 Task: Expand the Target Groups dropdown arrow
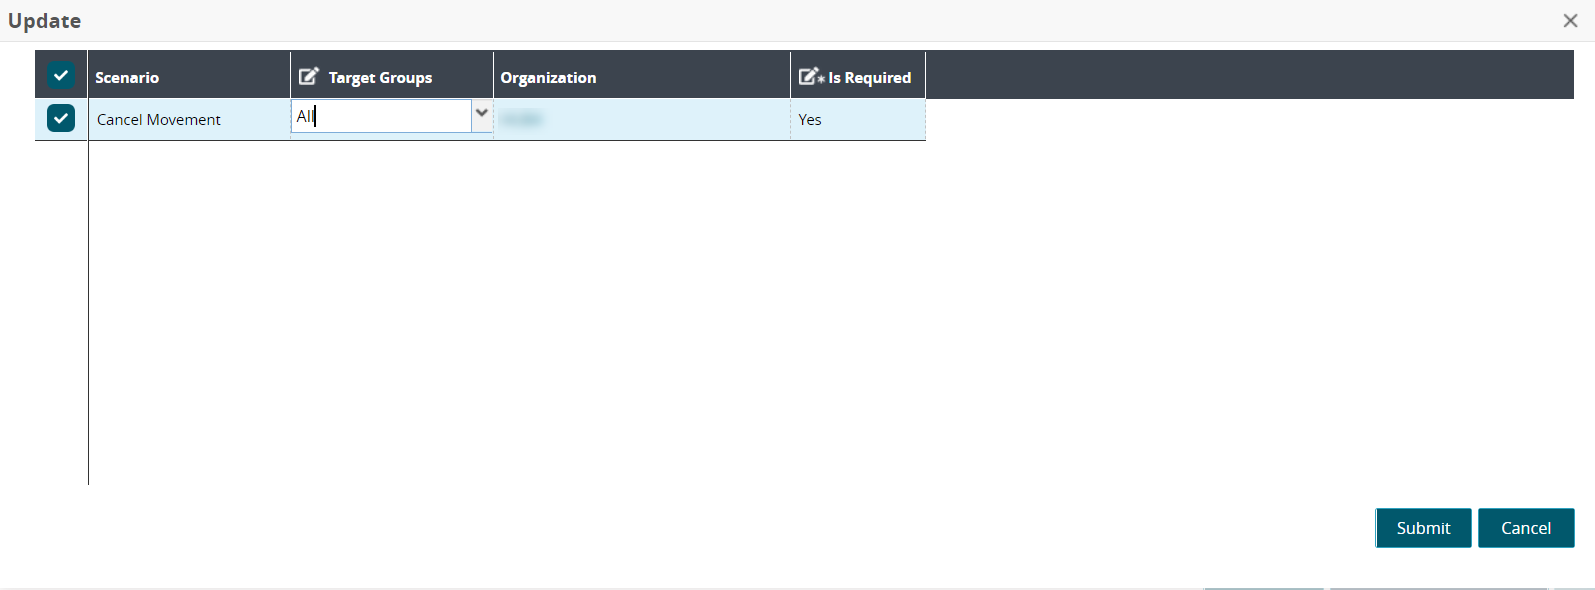tap(482, 114)
